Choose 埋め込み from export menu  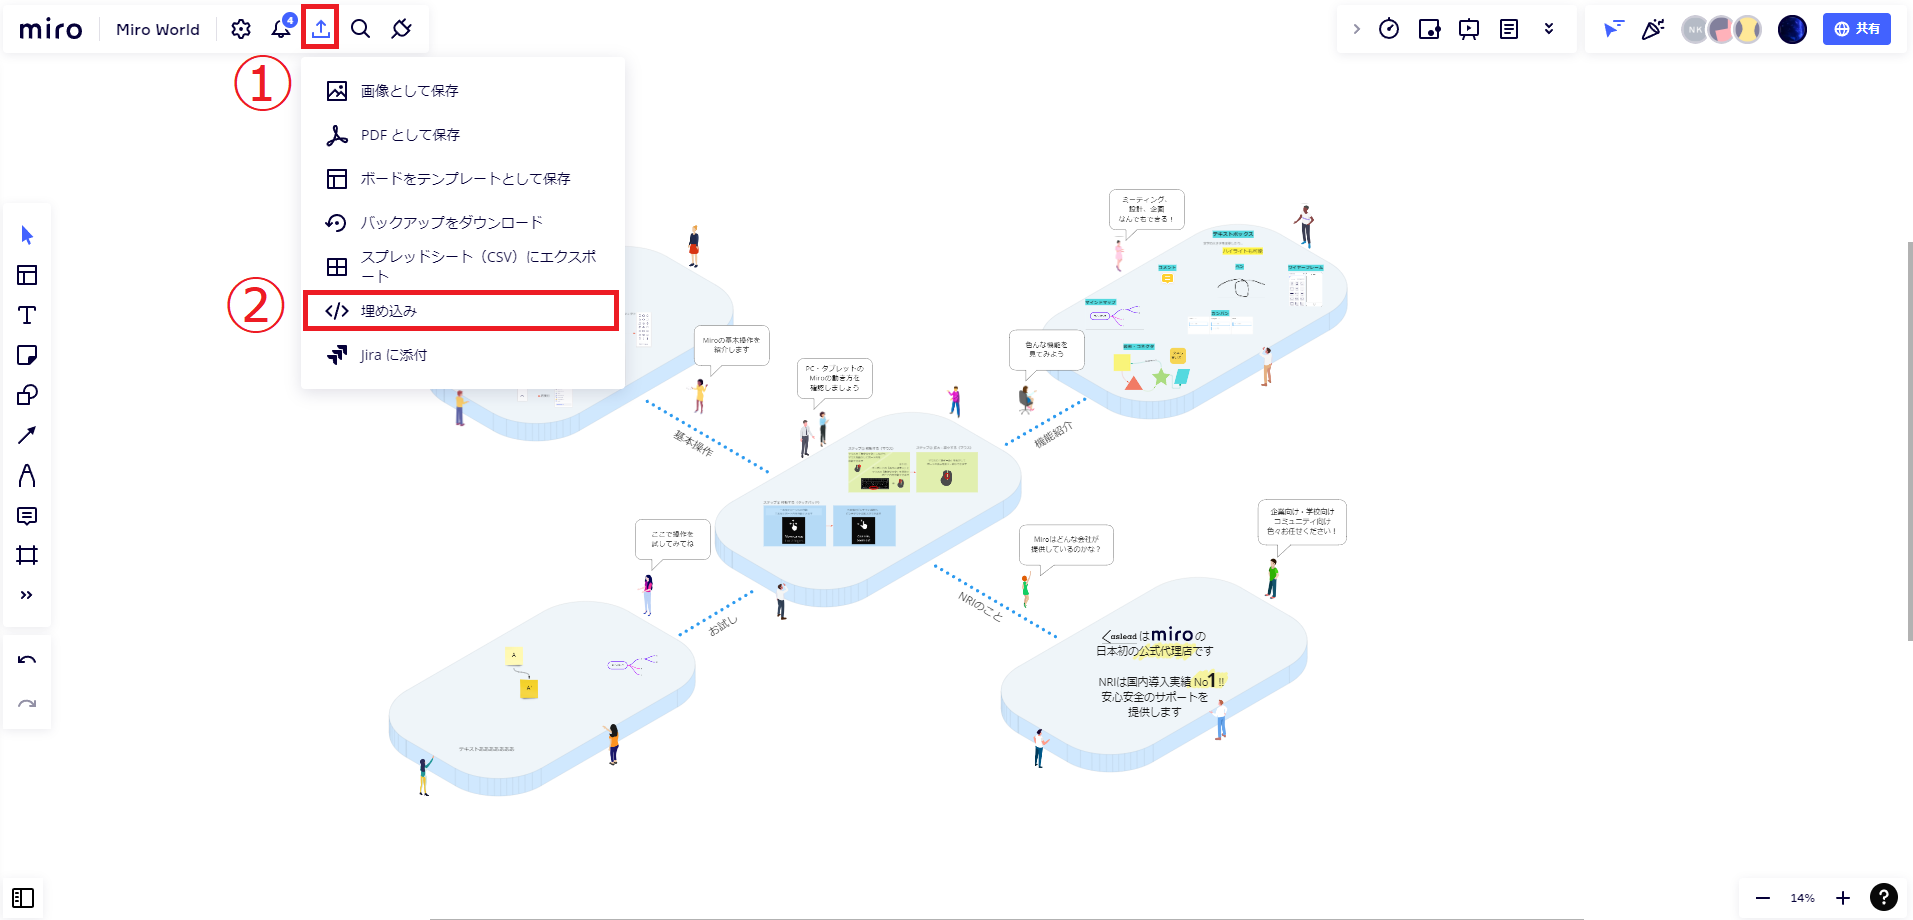pos(461,311)
